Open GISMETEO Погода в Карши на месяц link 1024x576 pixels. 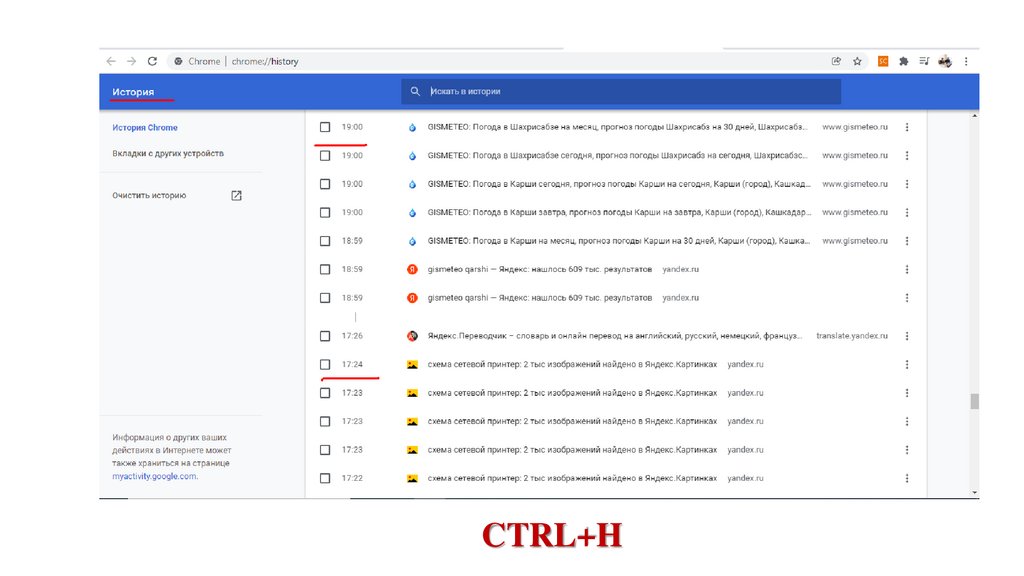coord(618,241)
